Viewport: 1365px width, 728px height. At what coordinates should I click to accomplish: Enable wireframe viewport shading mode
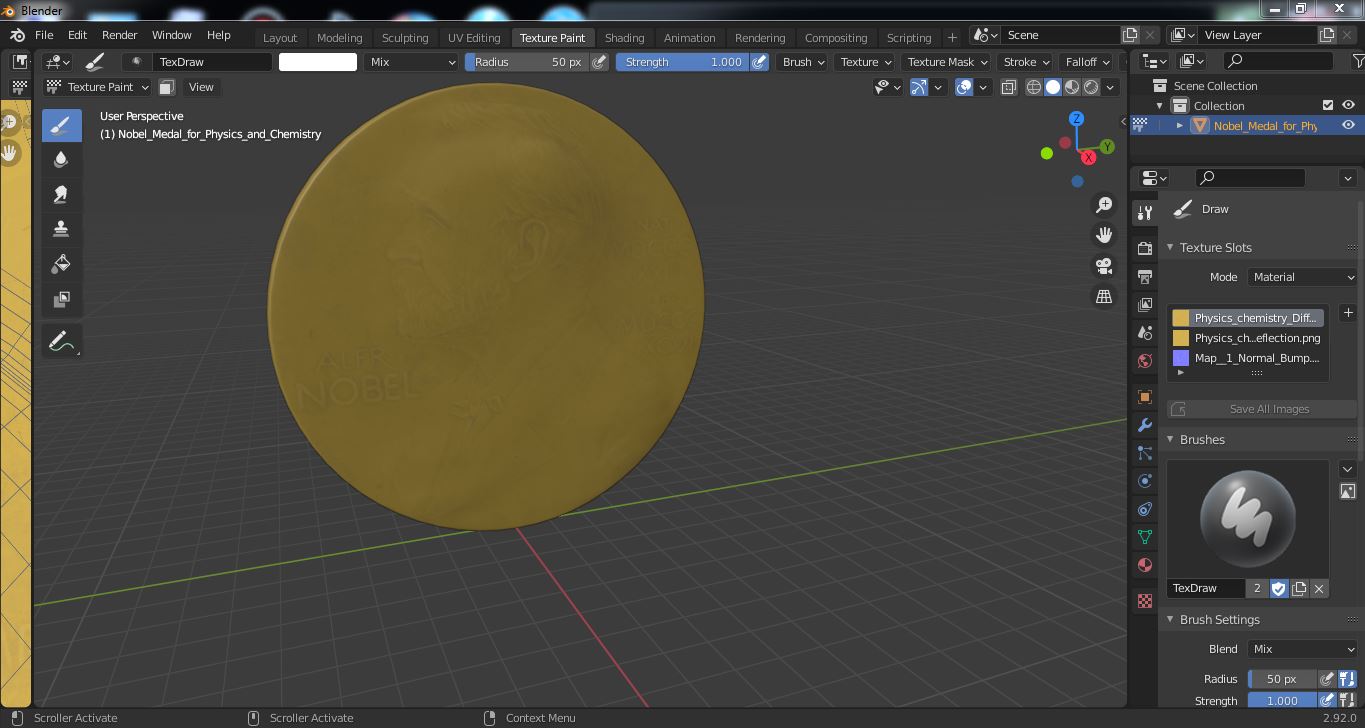pyautogui.click(x=1034, y=87)
